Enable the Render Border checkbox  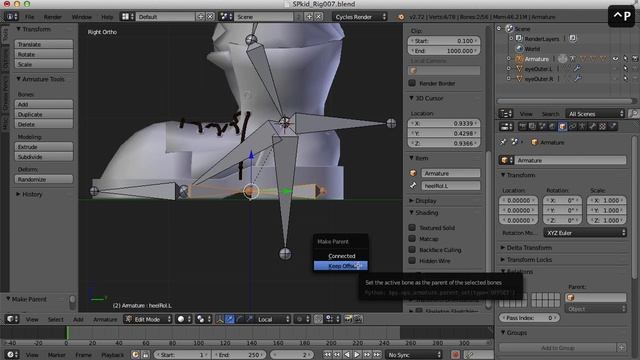pos(412,83)
